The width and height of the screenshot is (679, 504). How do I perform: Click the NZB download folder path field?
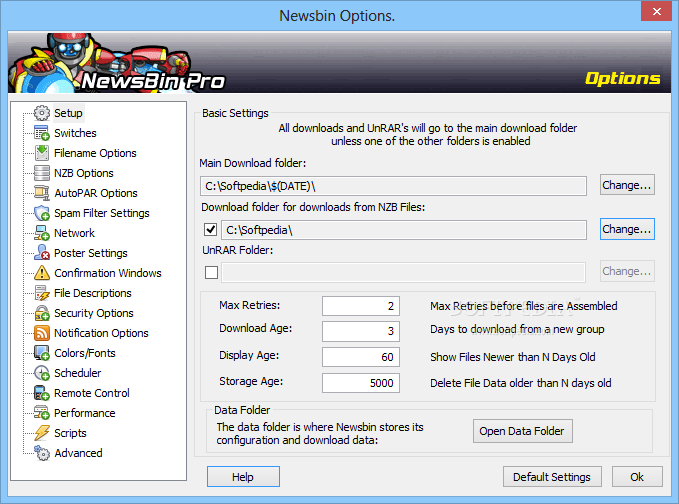(x=404, y=230)
